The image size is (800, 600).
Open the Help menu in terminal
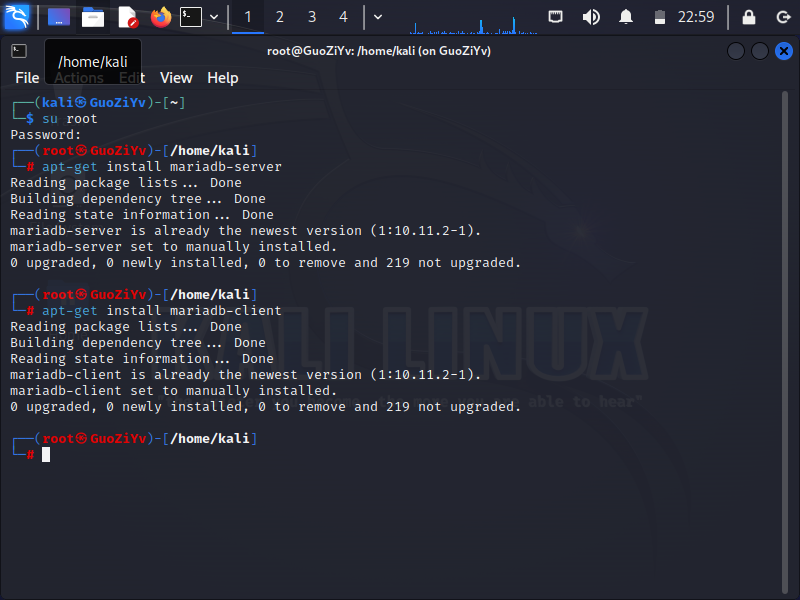pos(222,78)
